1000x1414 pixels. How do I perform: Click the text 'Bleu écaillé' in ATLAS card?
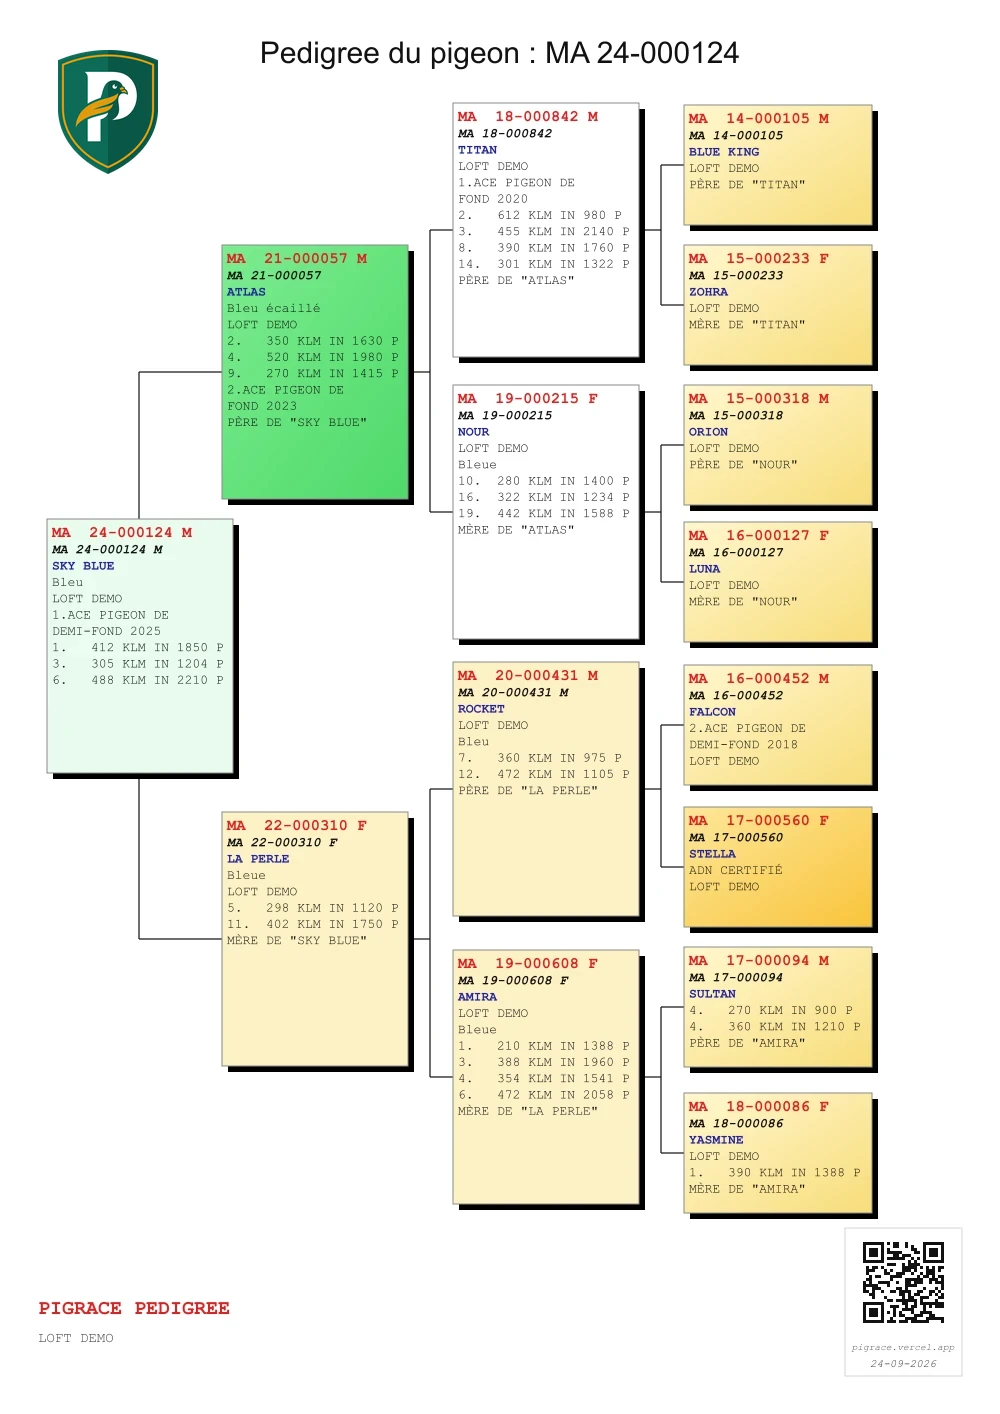(x=274, y=308)
